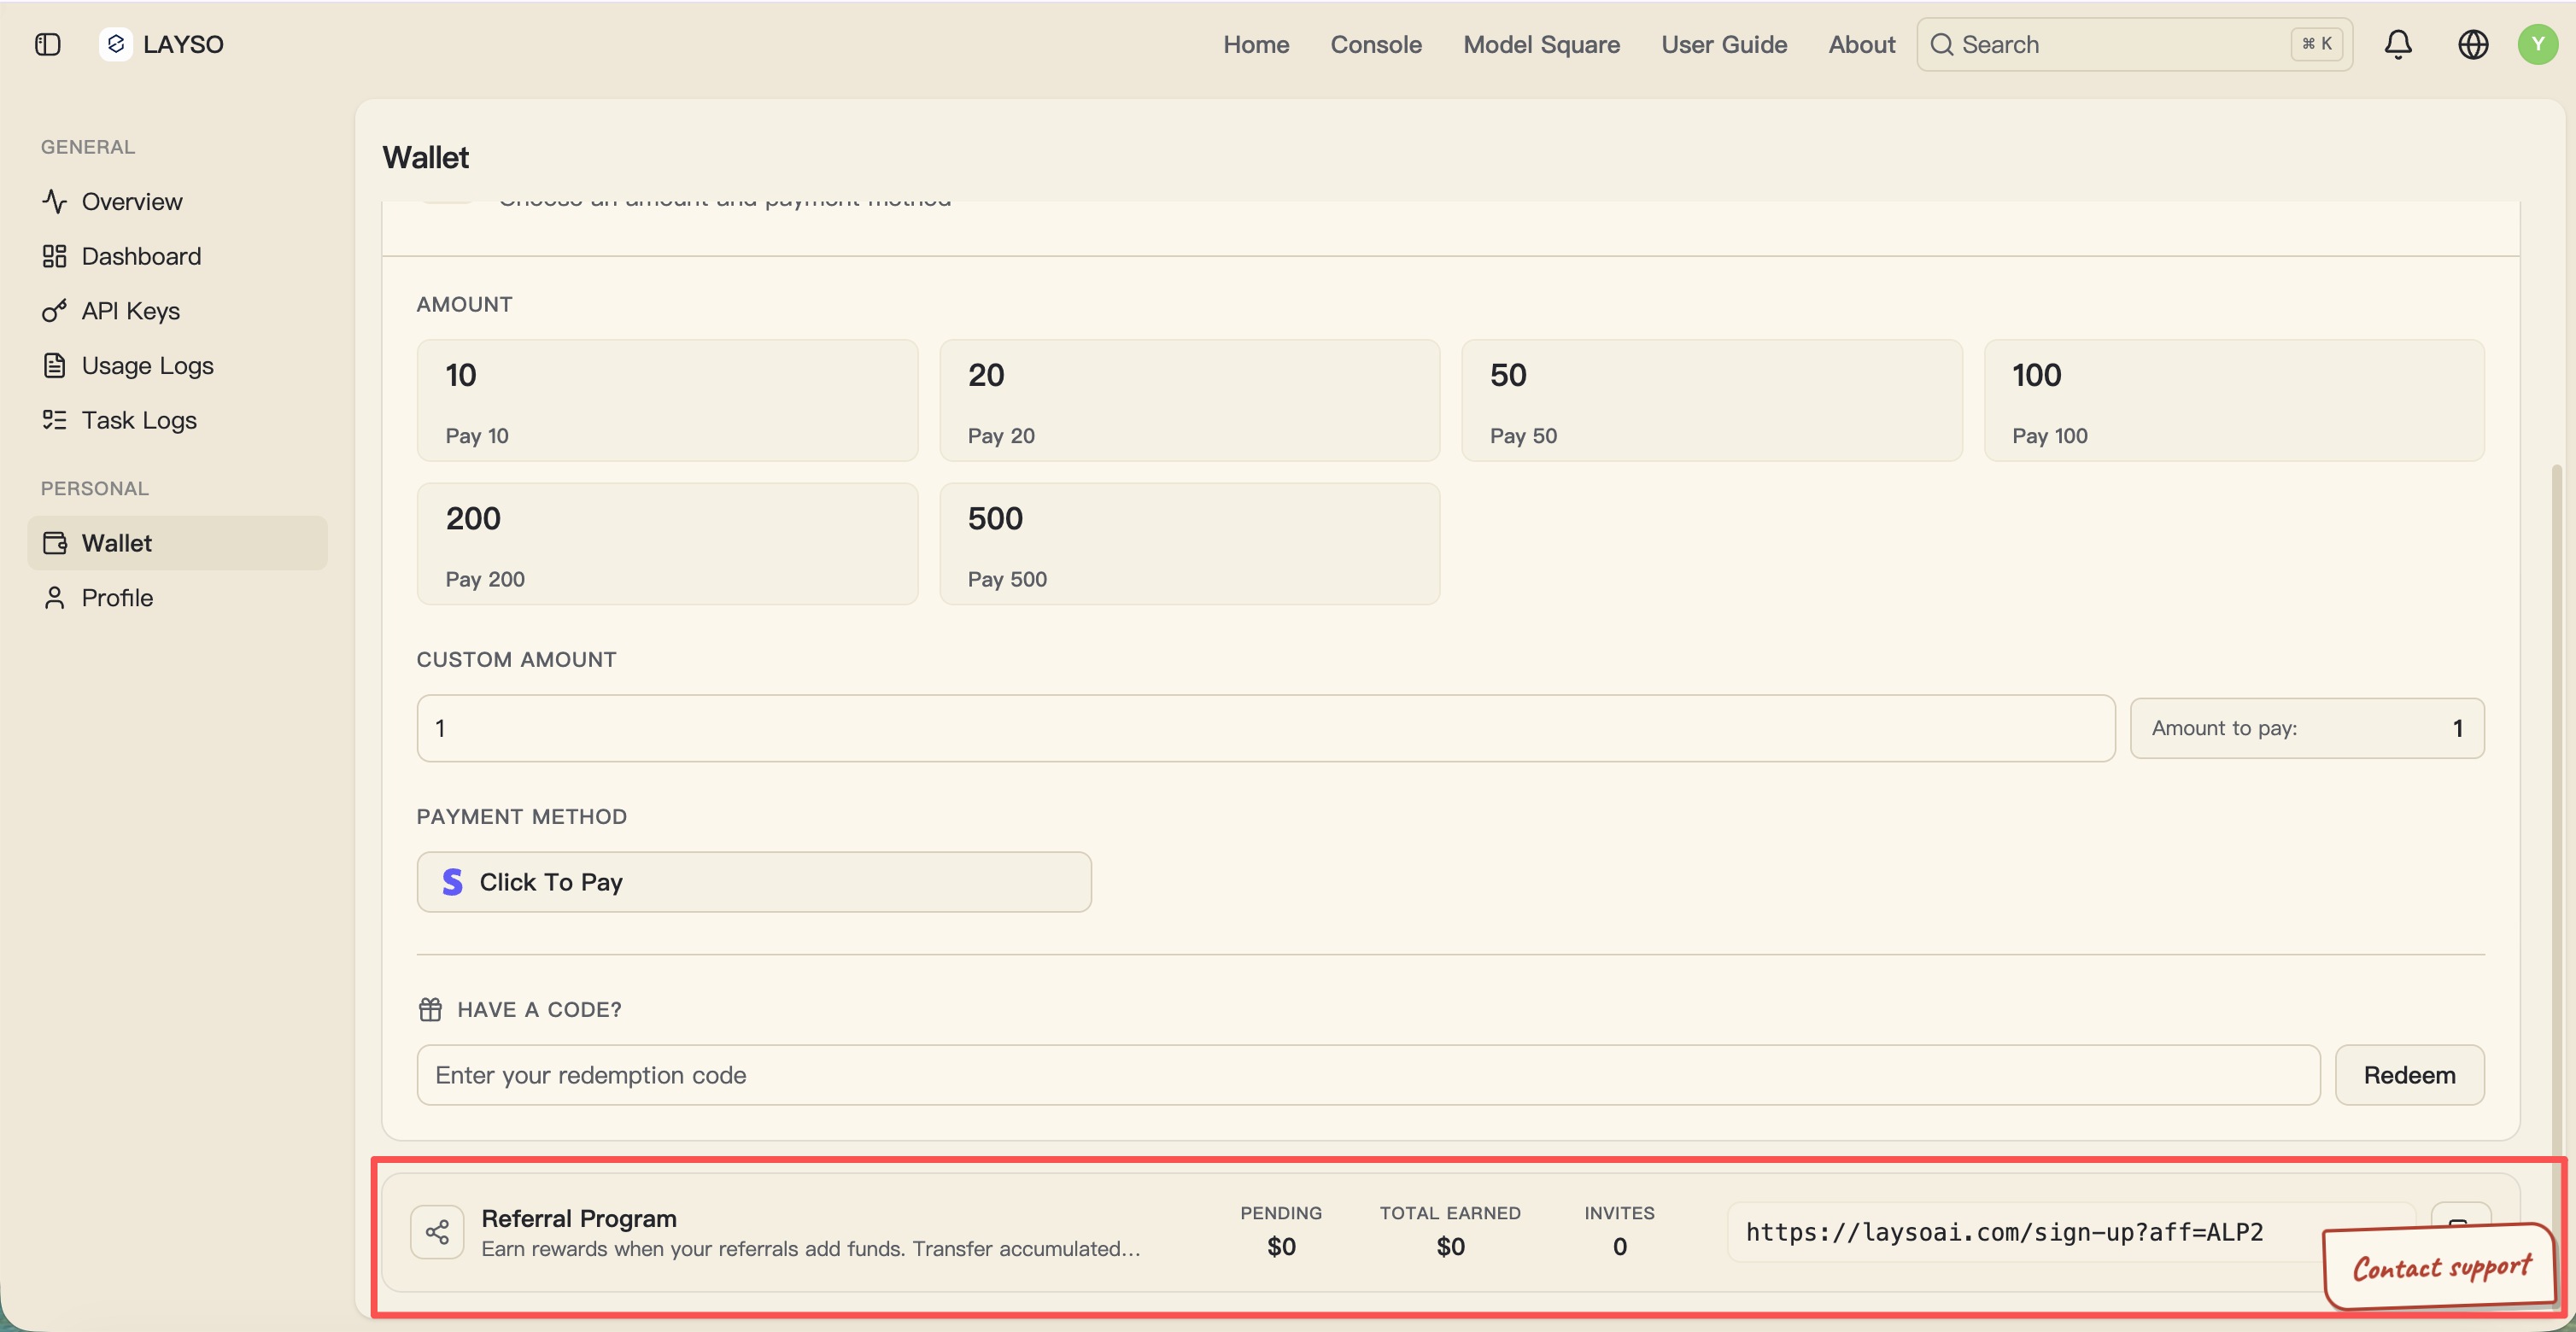Click Contact support button
Image resolution: width=2576 pixels, height=1332 pixels.
point(2441,1267)
